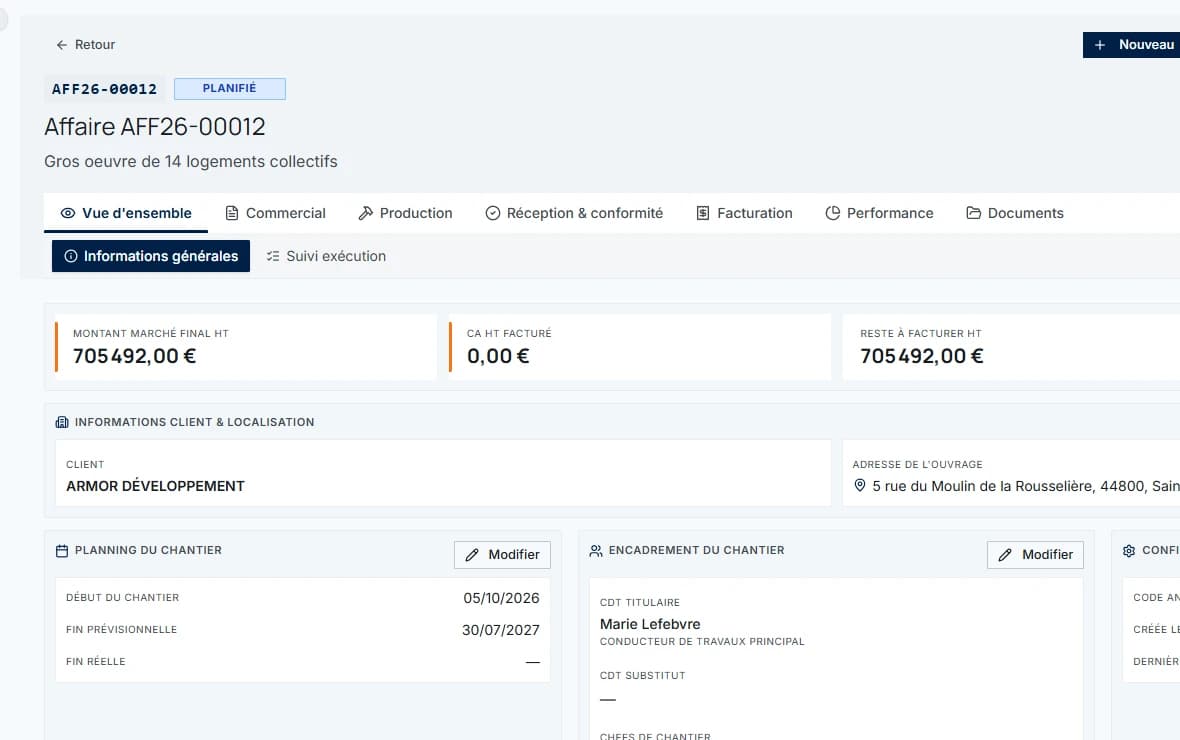This screenshot has width=1180, height=740.
Task: Show the Documents tab
Action: [1014, 213]
